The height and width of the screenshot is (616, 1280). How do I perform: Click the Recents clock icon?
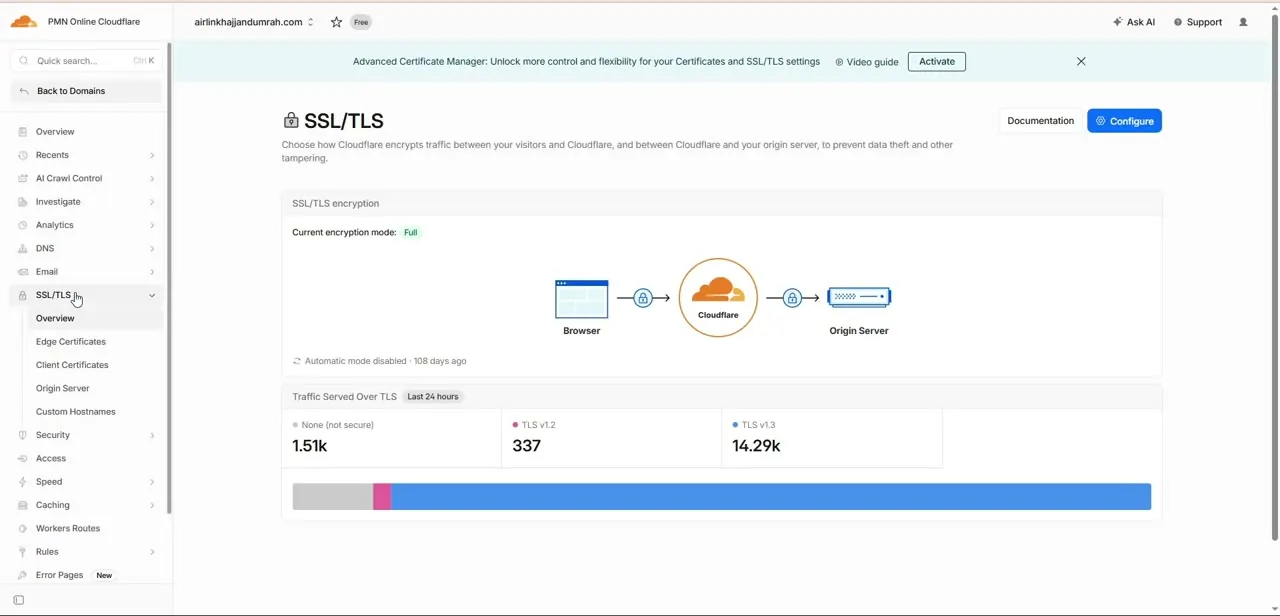(x=23, y=155)
